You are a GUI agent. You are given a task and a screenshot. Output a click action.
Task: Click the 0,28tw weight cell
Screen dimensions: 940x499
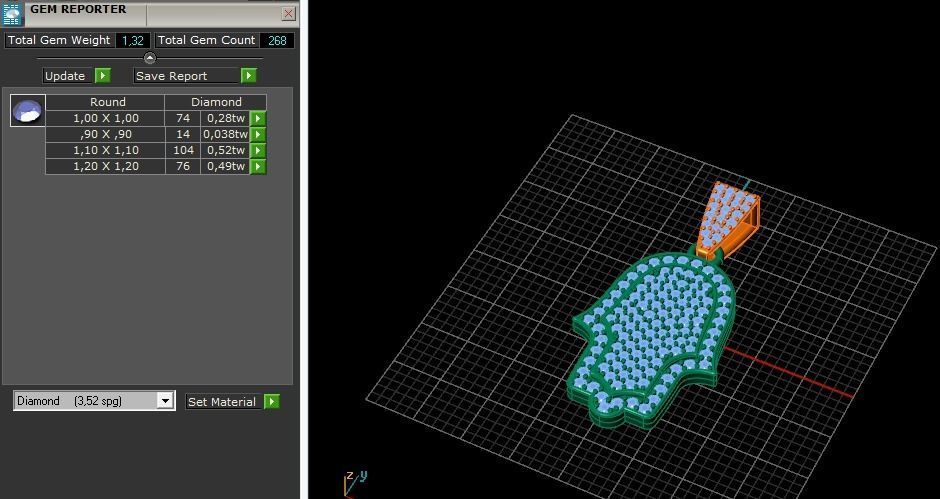tap(225, 118)
